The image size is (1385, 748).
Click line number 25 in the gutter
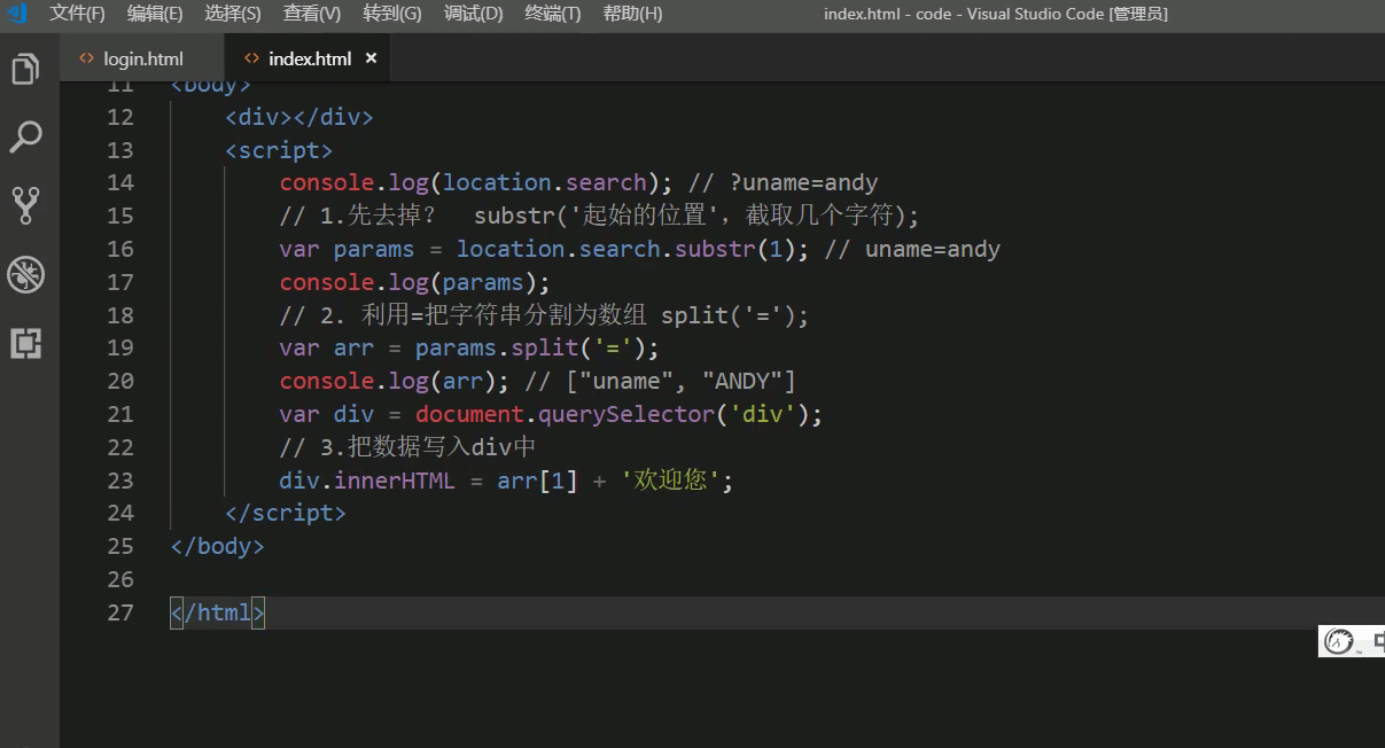pos(120,546)
